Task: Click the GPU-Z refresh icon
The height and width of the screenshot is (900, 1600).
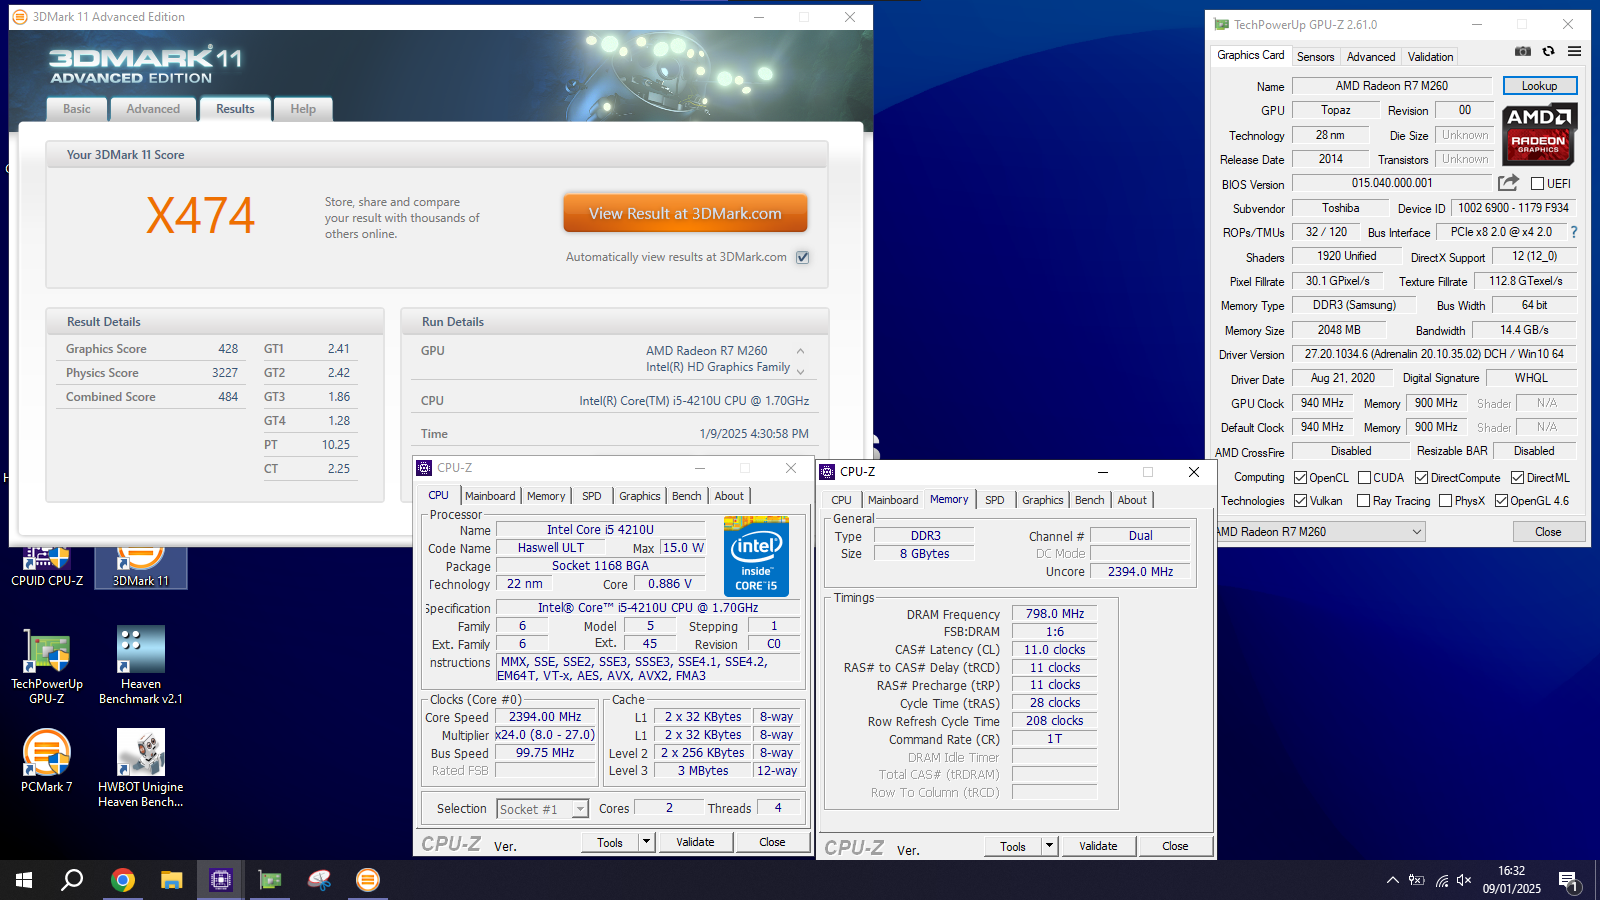Action: click(x=1548, y=52)
